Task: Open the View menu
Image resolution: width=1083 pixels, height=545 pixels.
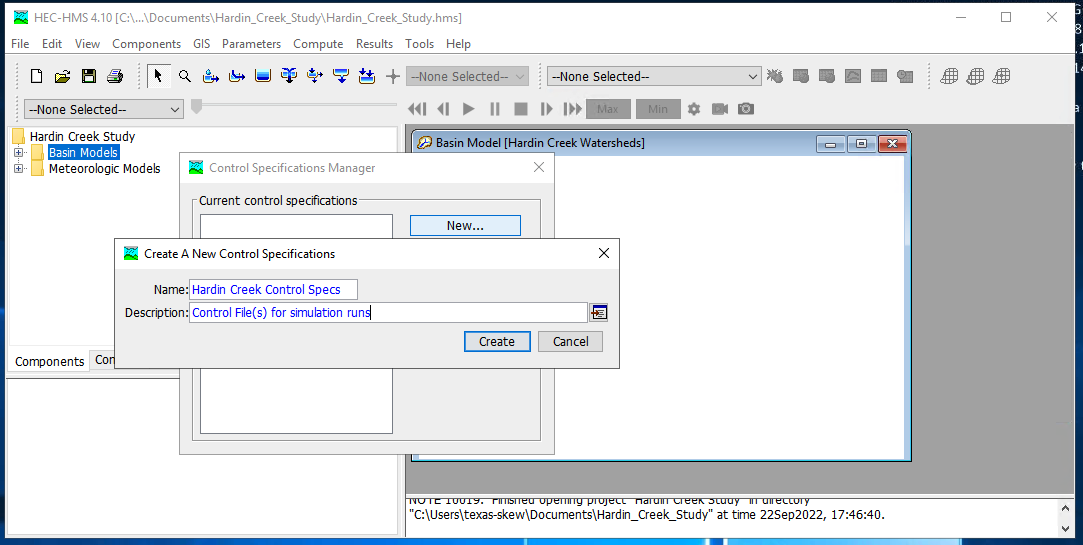Action: [87, 44]
